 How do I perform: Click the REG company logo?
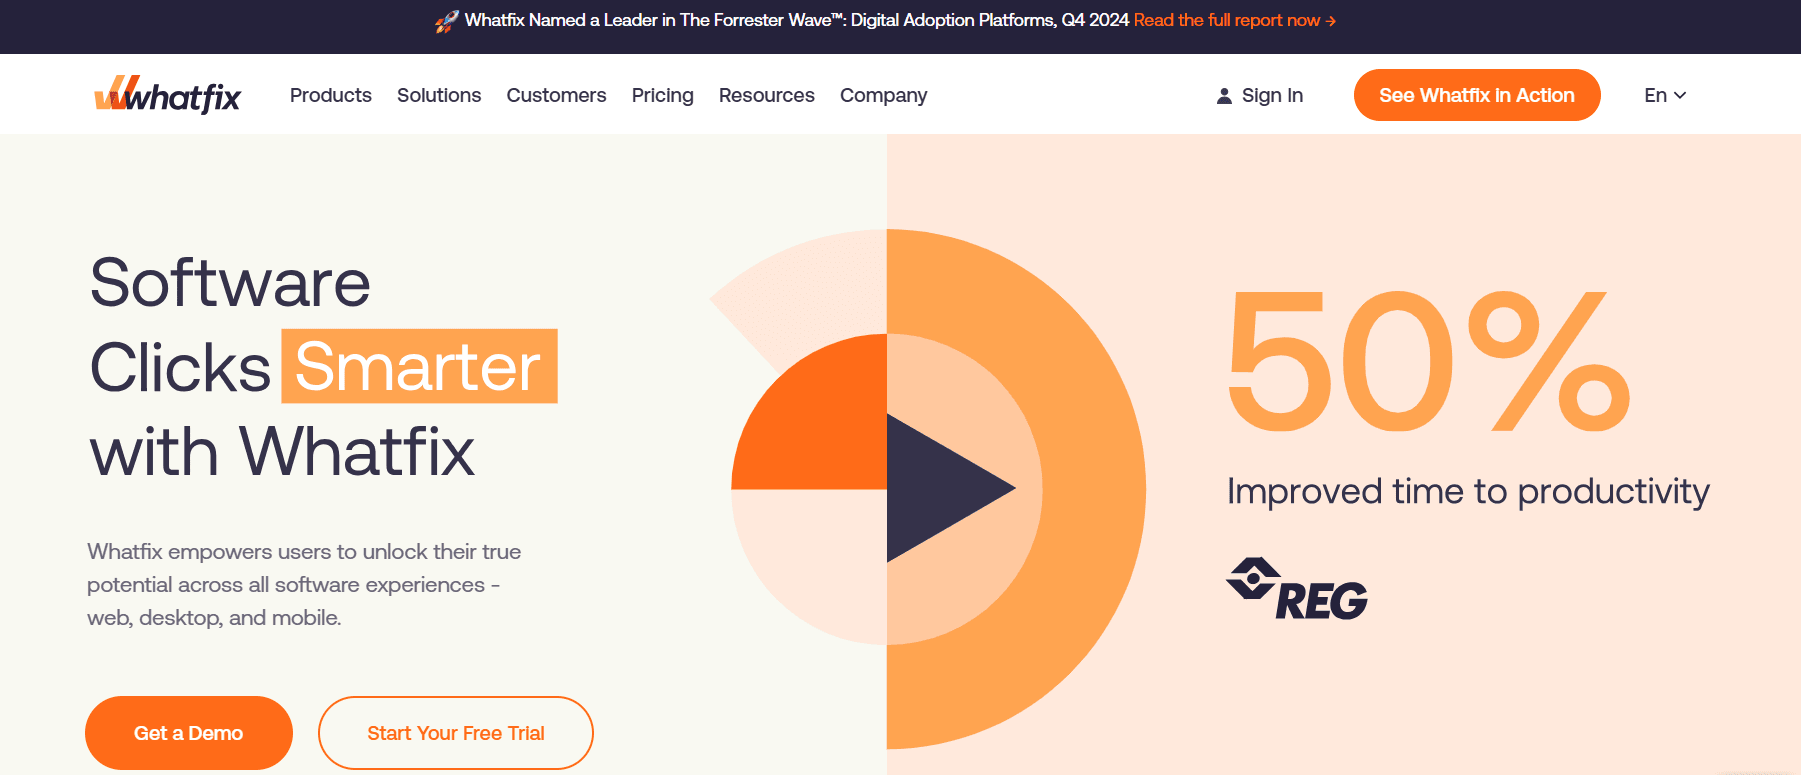pos(1297,589)
